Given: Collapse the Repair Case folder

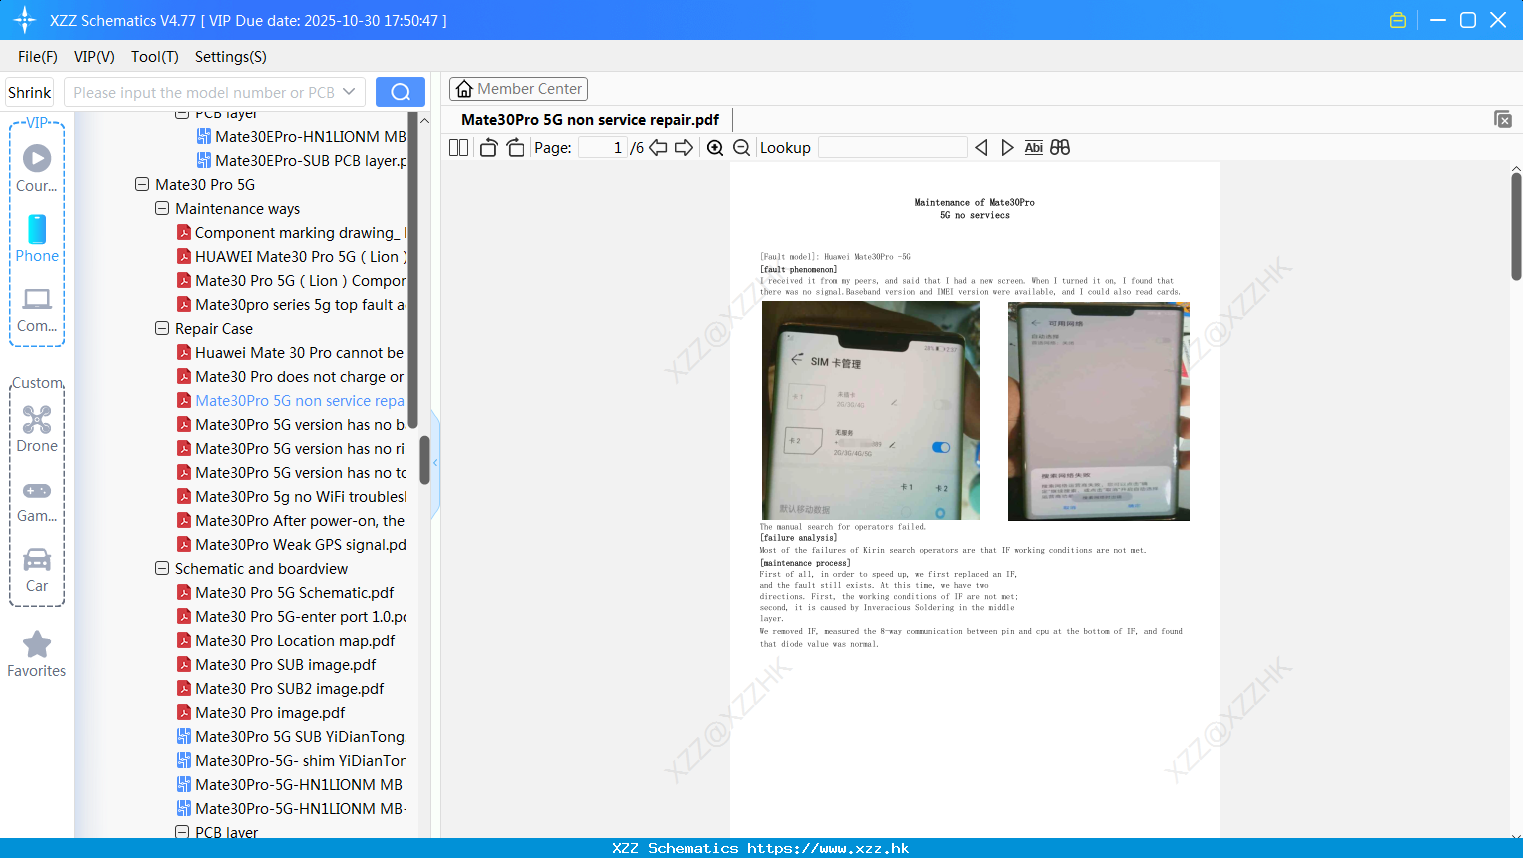Looking at the screenshot, I should point(162,328).
